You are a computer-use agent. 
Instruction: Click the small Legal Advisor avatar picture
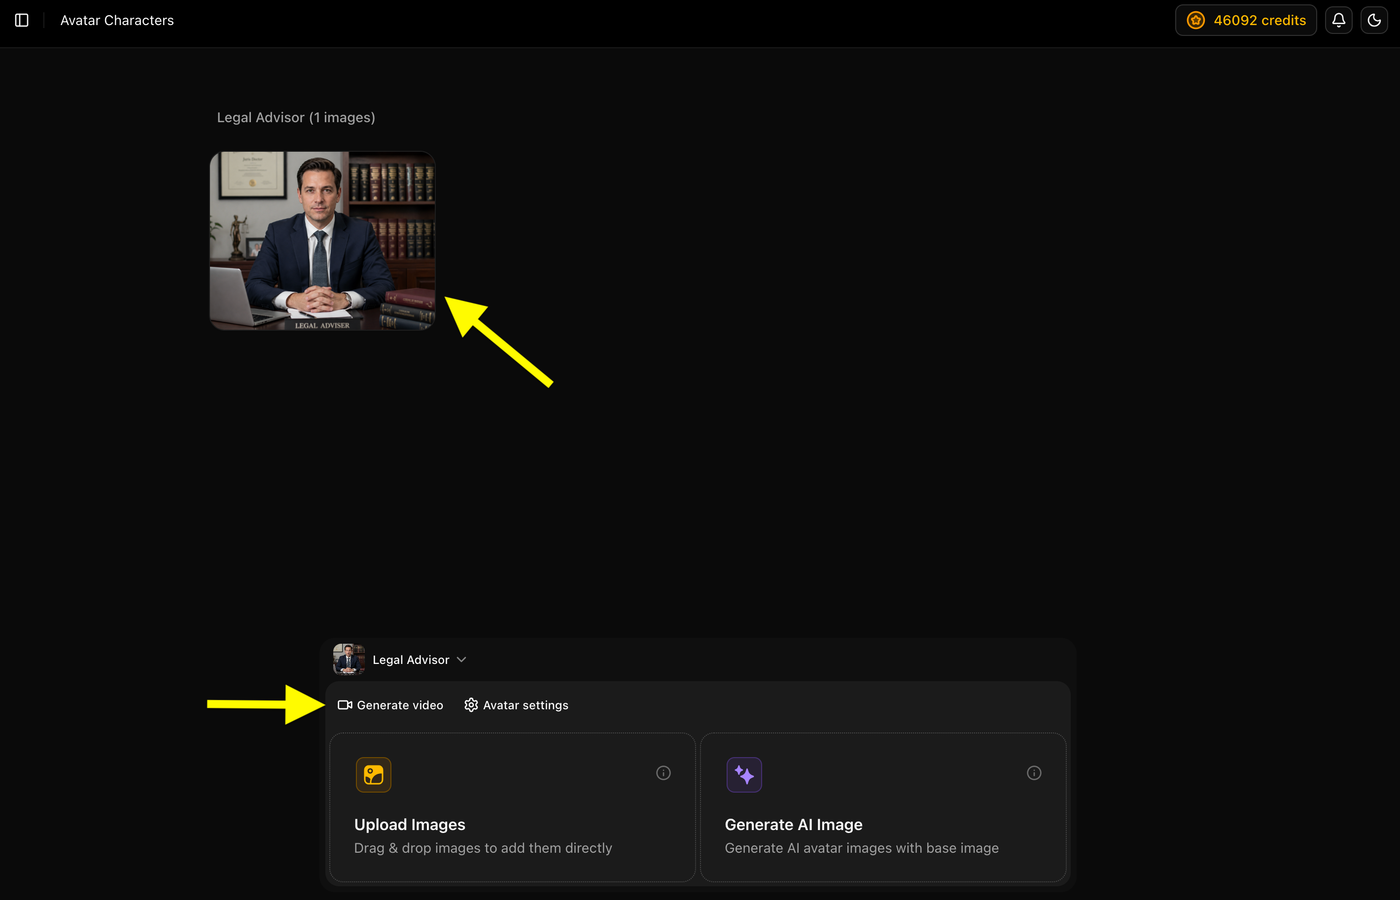(349, 659)
